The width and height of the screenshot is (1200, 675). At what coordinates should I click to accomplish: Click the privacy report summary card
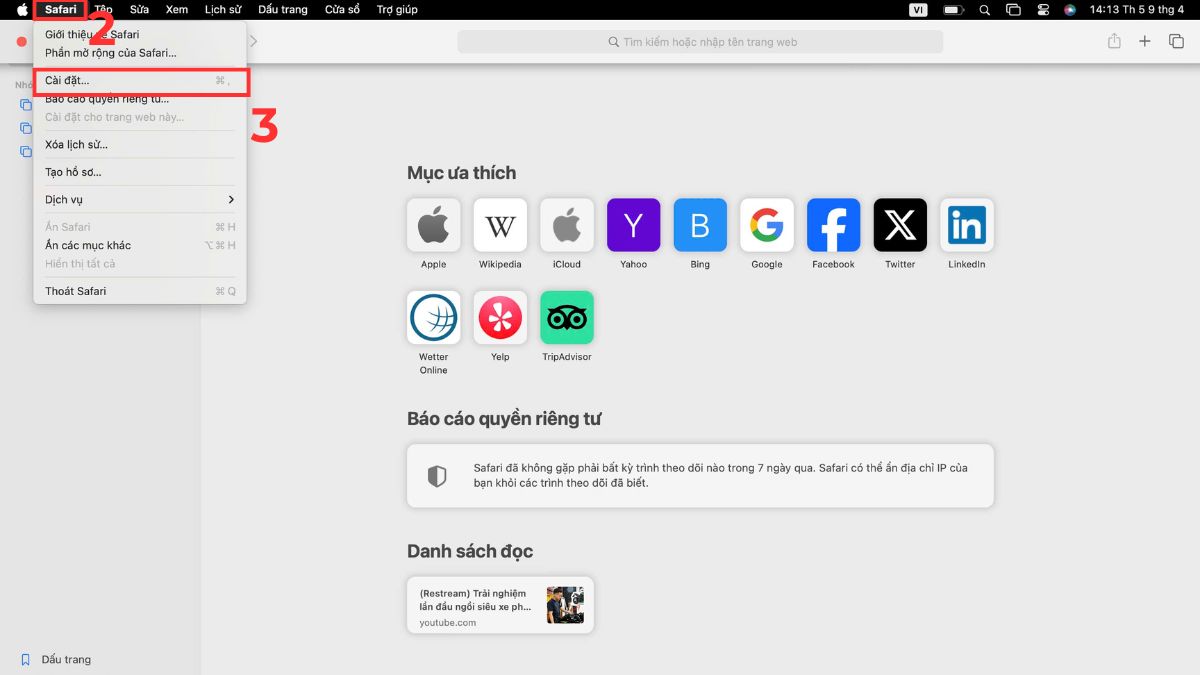point(700,476)
